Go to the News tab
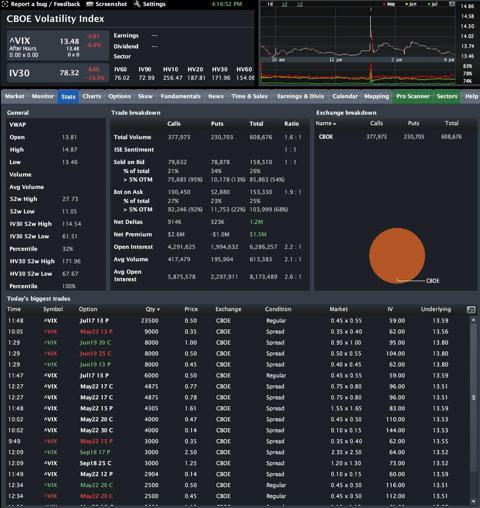Image resolution: width=480 pixels, height=508 pixels. (216, 96)
